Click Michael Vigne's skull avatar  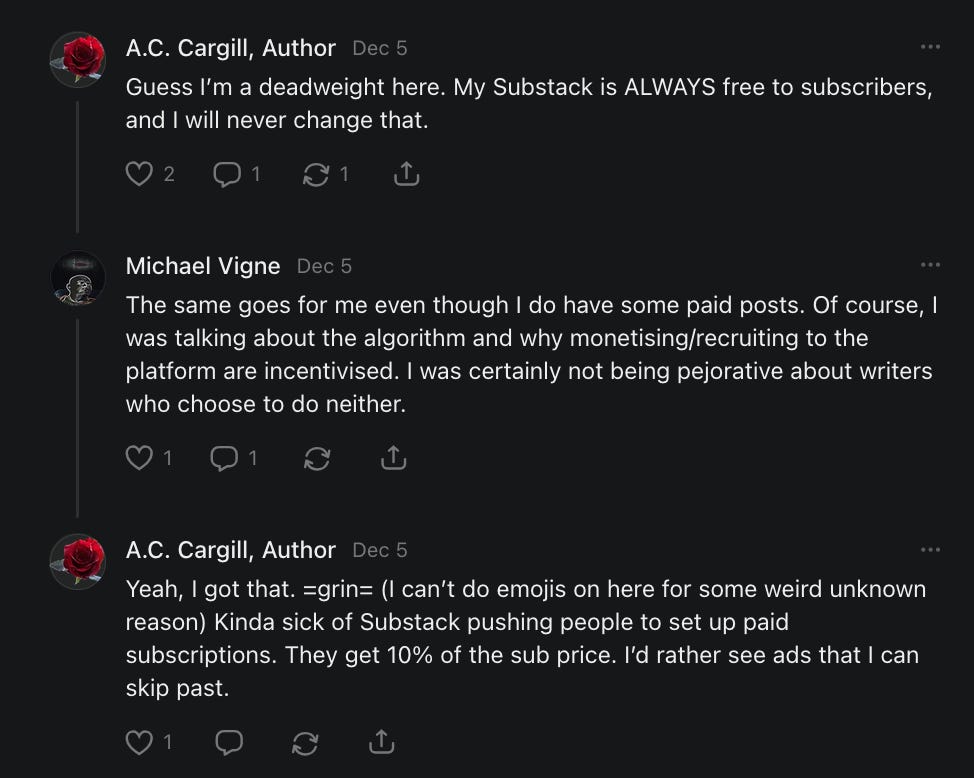point(78,279)
